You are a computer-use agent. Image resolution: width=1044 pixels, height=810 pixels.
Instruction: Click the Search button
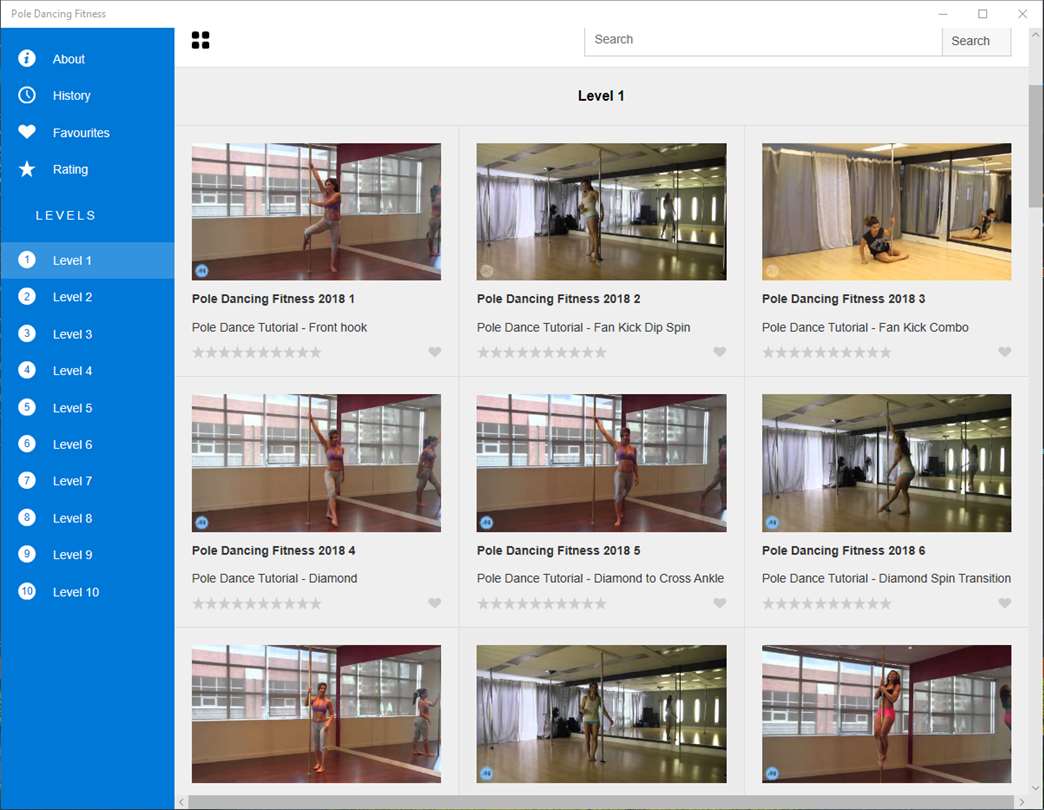976,41
